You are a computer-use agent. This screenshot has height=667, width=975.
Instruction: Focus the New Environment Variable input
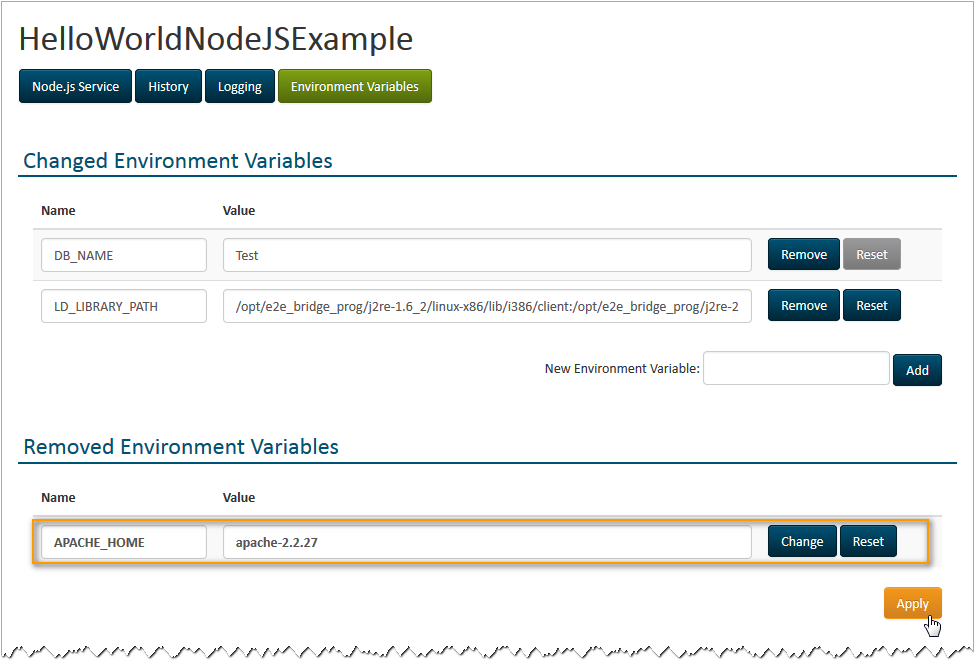coord(796,369)
